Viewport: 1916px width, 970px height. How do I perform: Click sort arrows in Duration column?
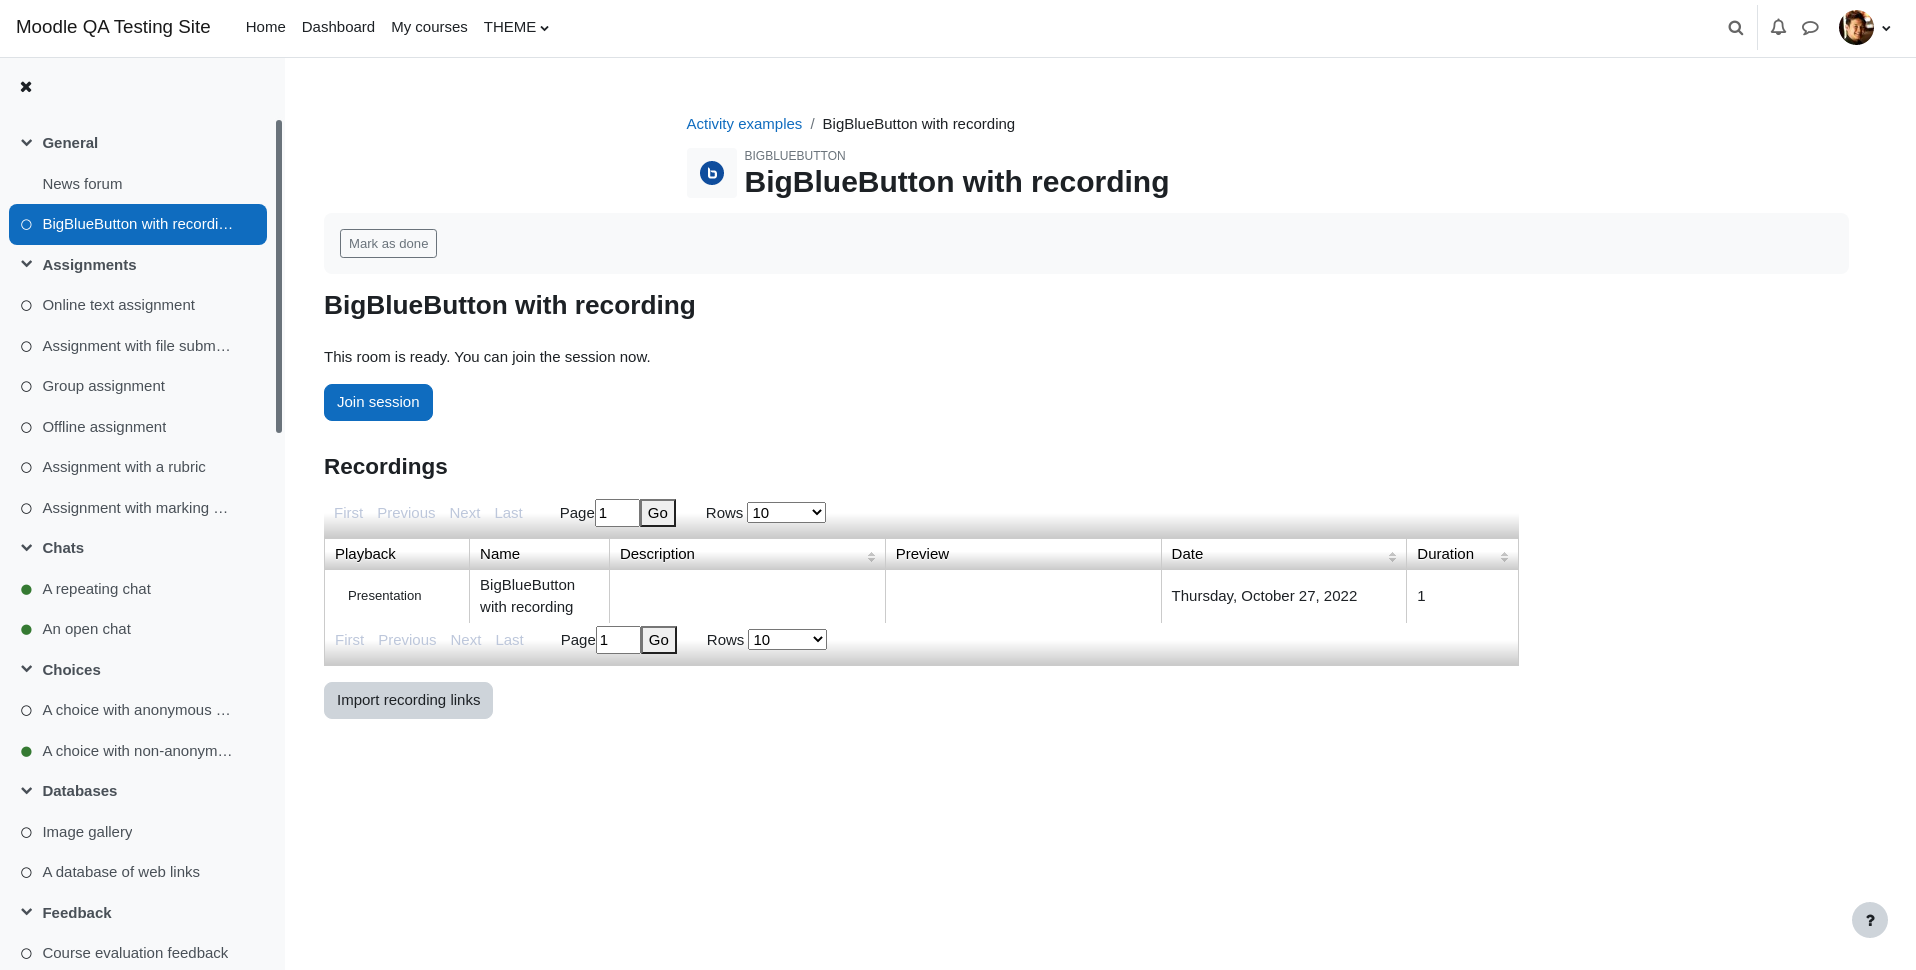tap(1504, 557)
